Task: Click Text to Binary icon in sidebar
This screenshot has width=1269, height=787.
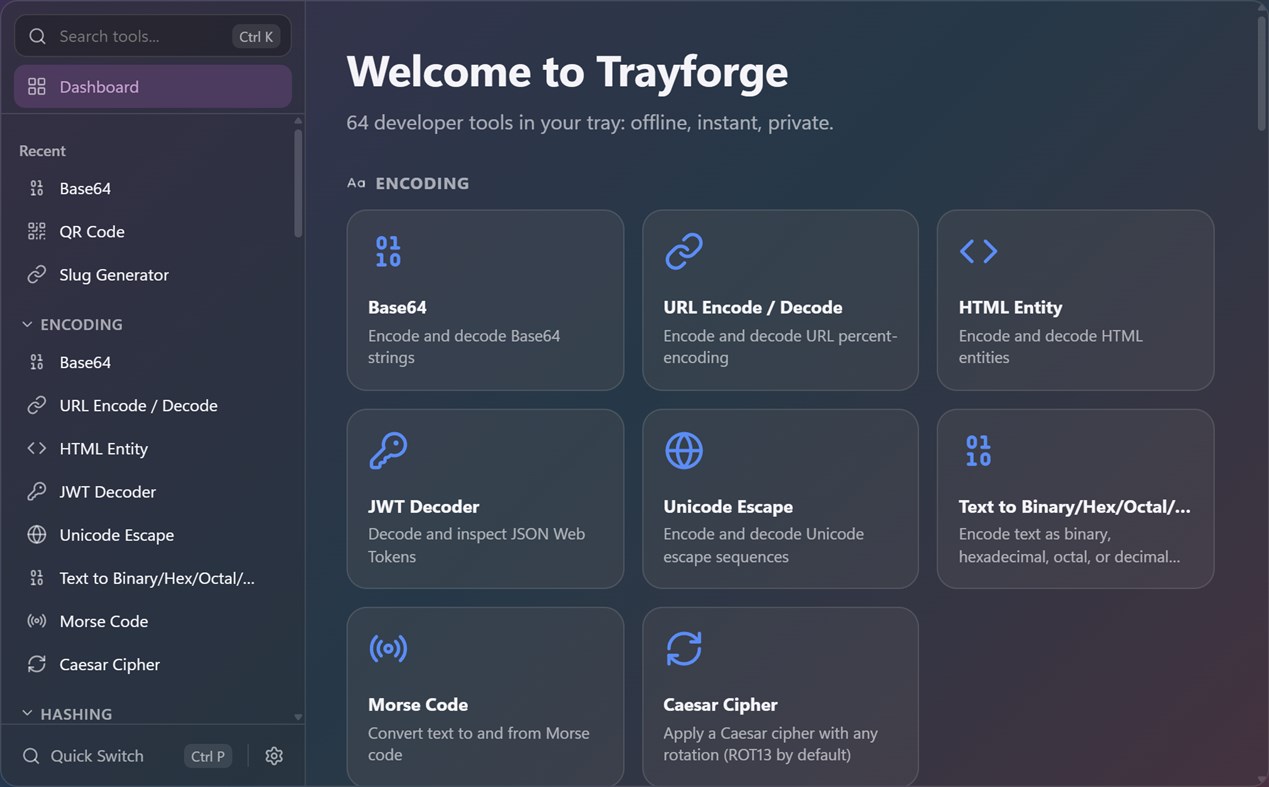Action: click(x=37, y=578)
